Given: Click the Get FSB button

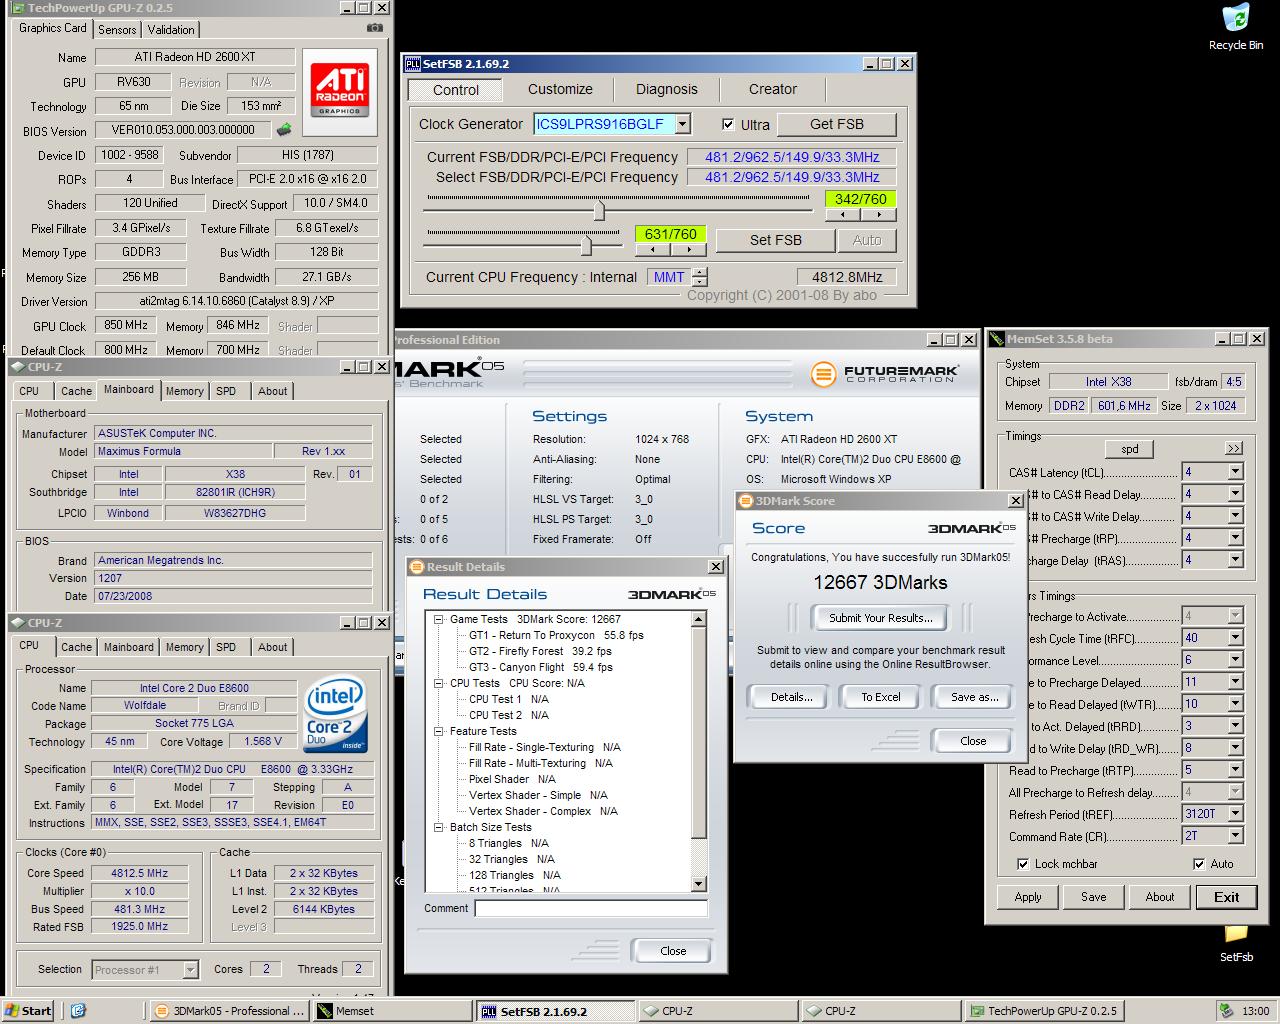Looking at the screenshot, I should click(x=837, y=124).
